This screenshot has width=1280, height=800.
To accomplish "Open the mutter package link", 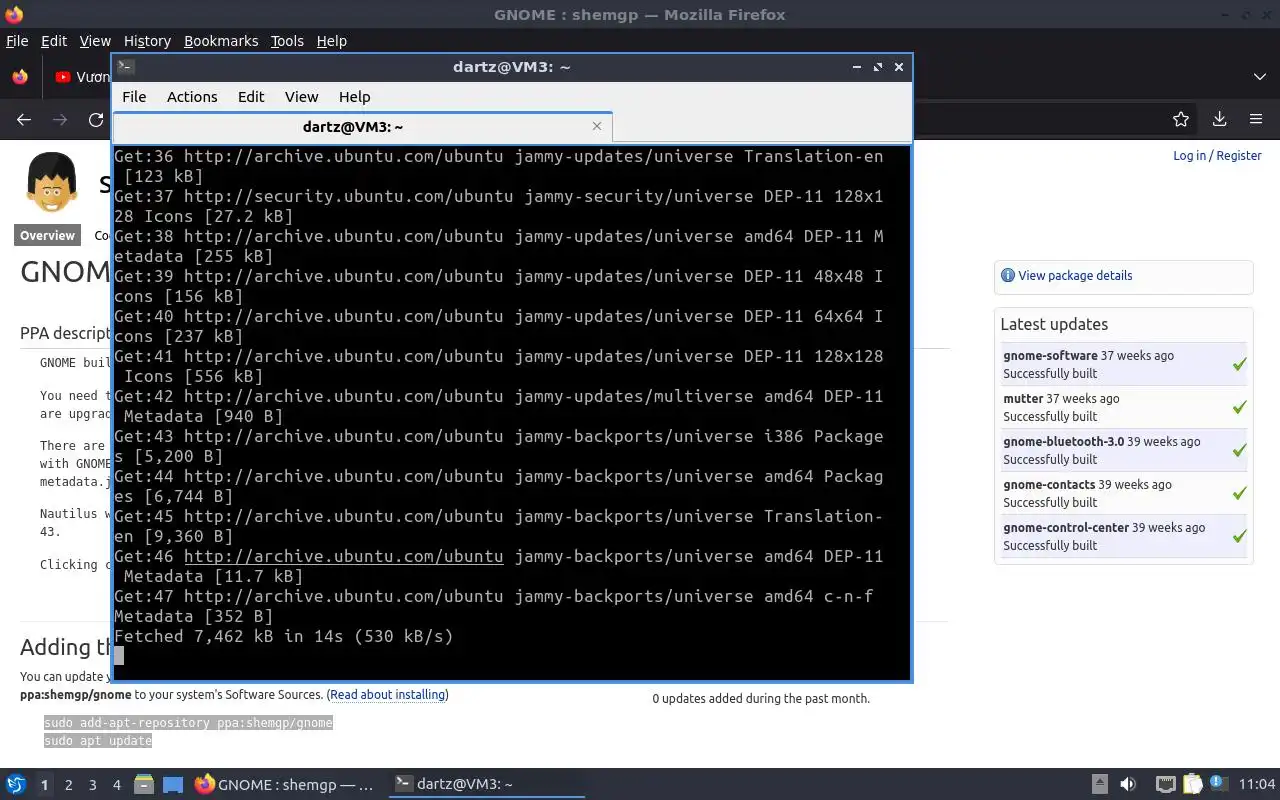I will click(1023, 398).
